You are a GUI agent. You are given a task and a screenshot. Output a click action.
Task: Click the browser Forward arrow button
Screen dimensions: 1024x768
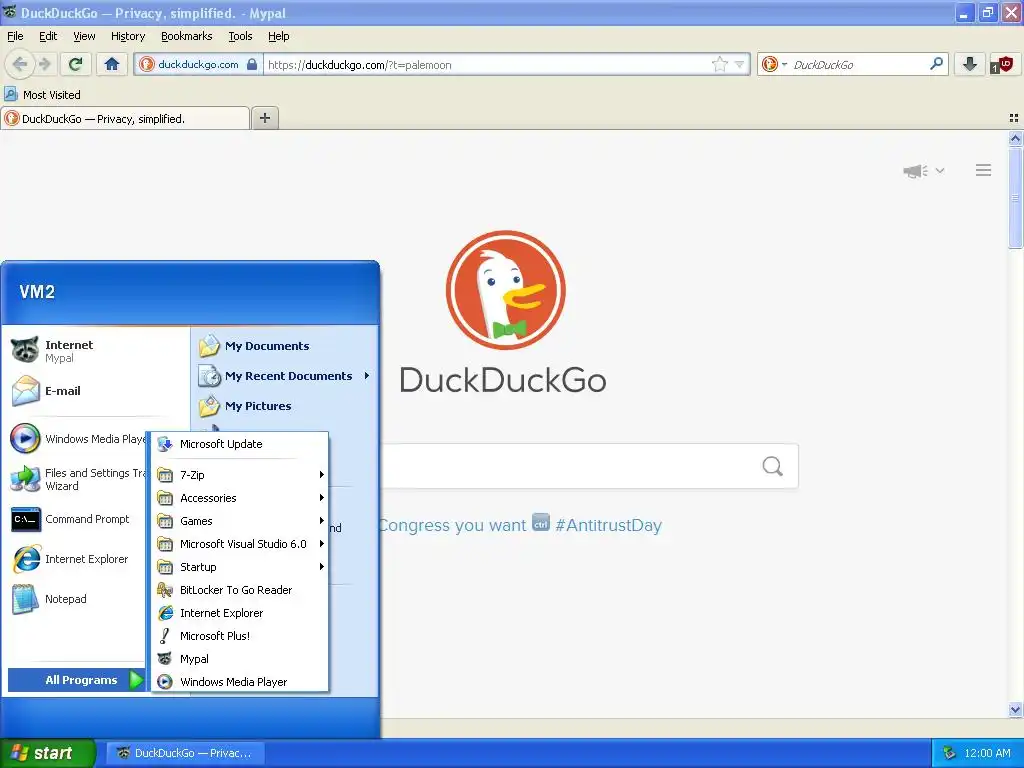[x=44, y=64]
